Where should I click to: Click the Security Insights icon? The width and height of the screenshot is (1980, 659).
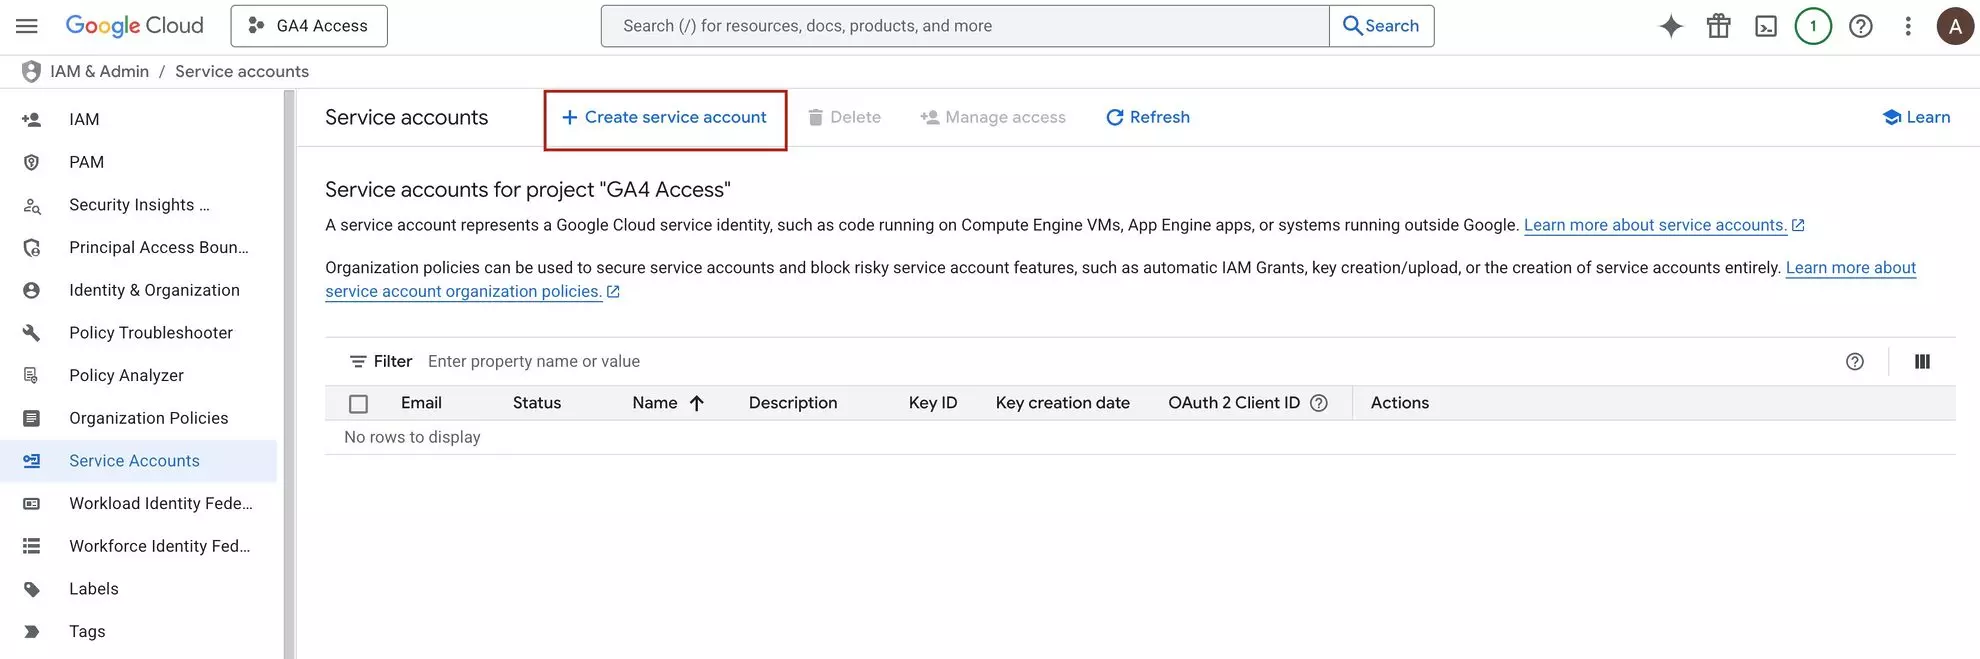click(32, 206)
